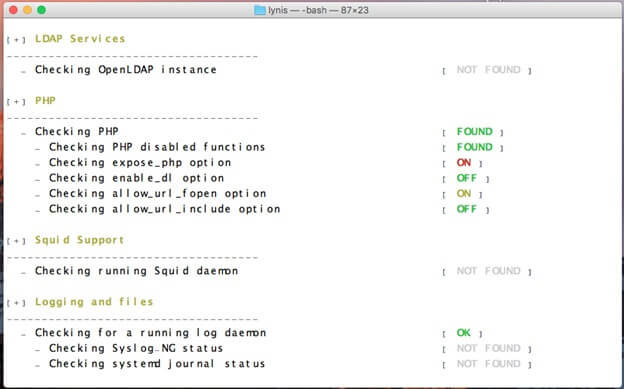Click the 'Squid Support' section heading
The image size is (624, 389).
[79, 240]
